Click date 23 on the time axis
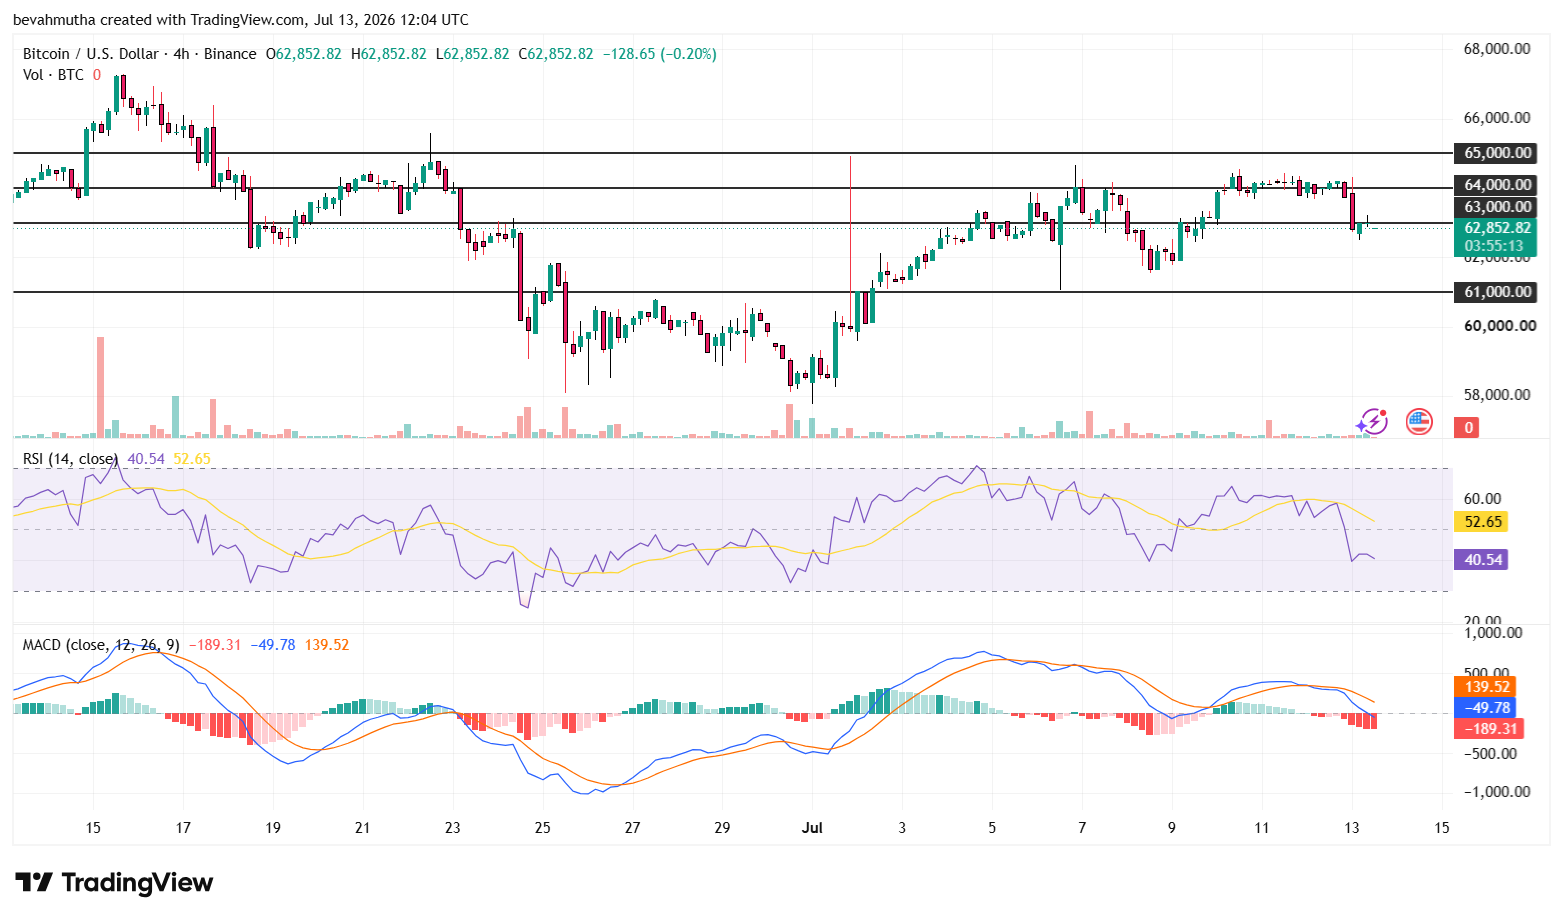Image resolution: width=1563 pixels, height=920 pixels. point(453,828)
